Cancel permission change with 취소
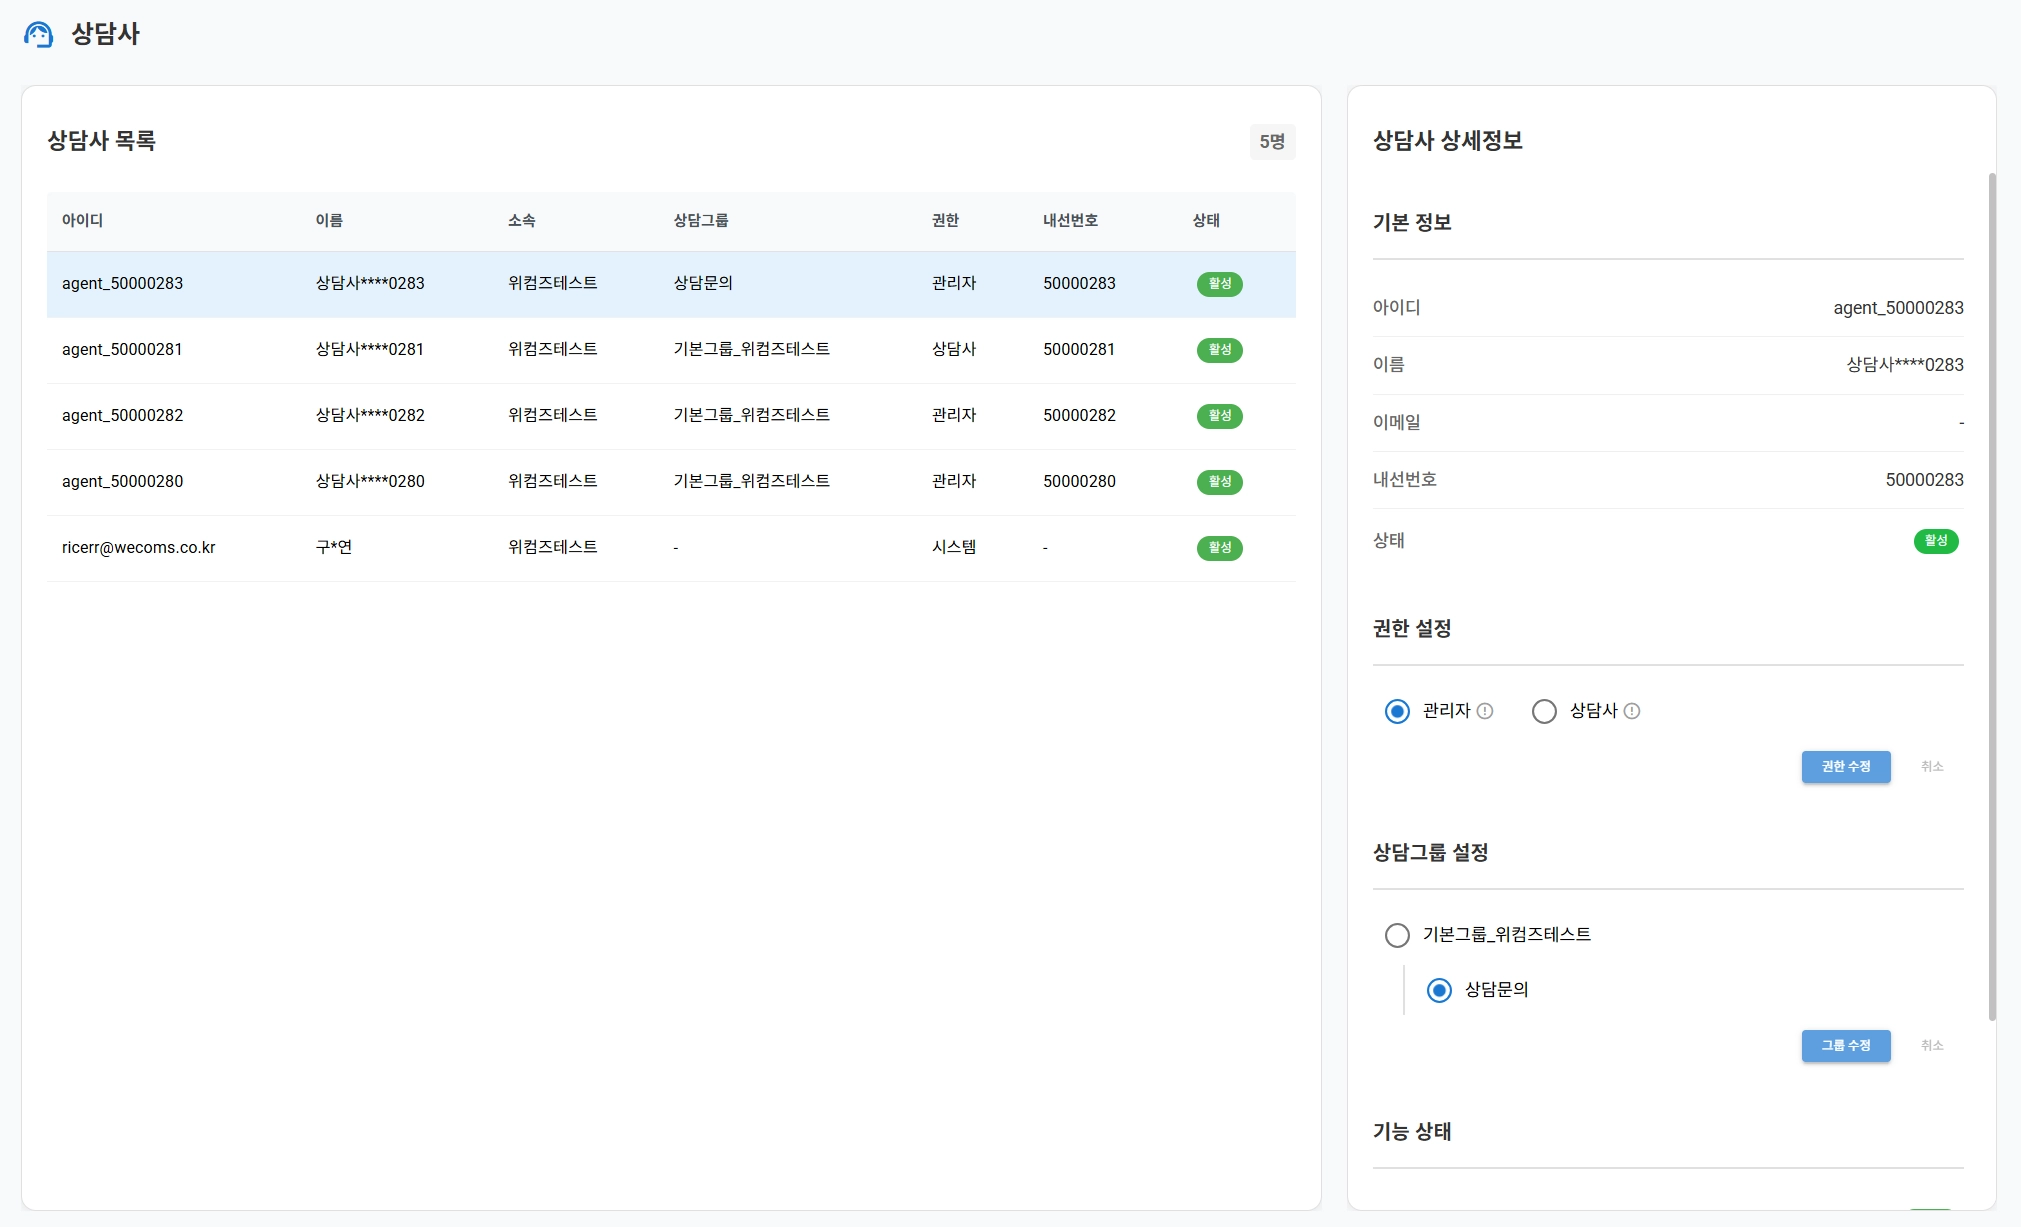 tap(1931, 767)
